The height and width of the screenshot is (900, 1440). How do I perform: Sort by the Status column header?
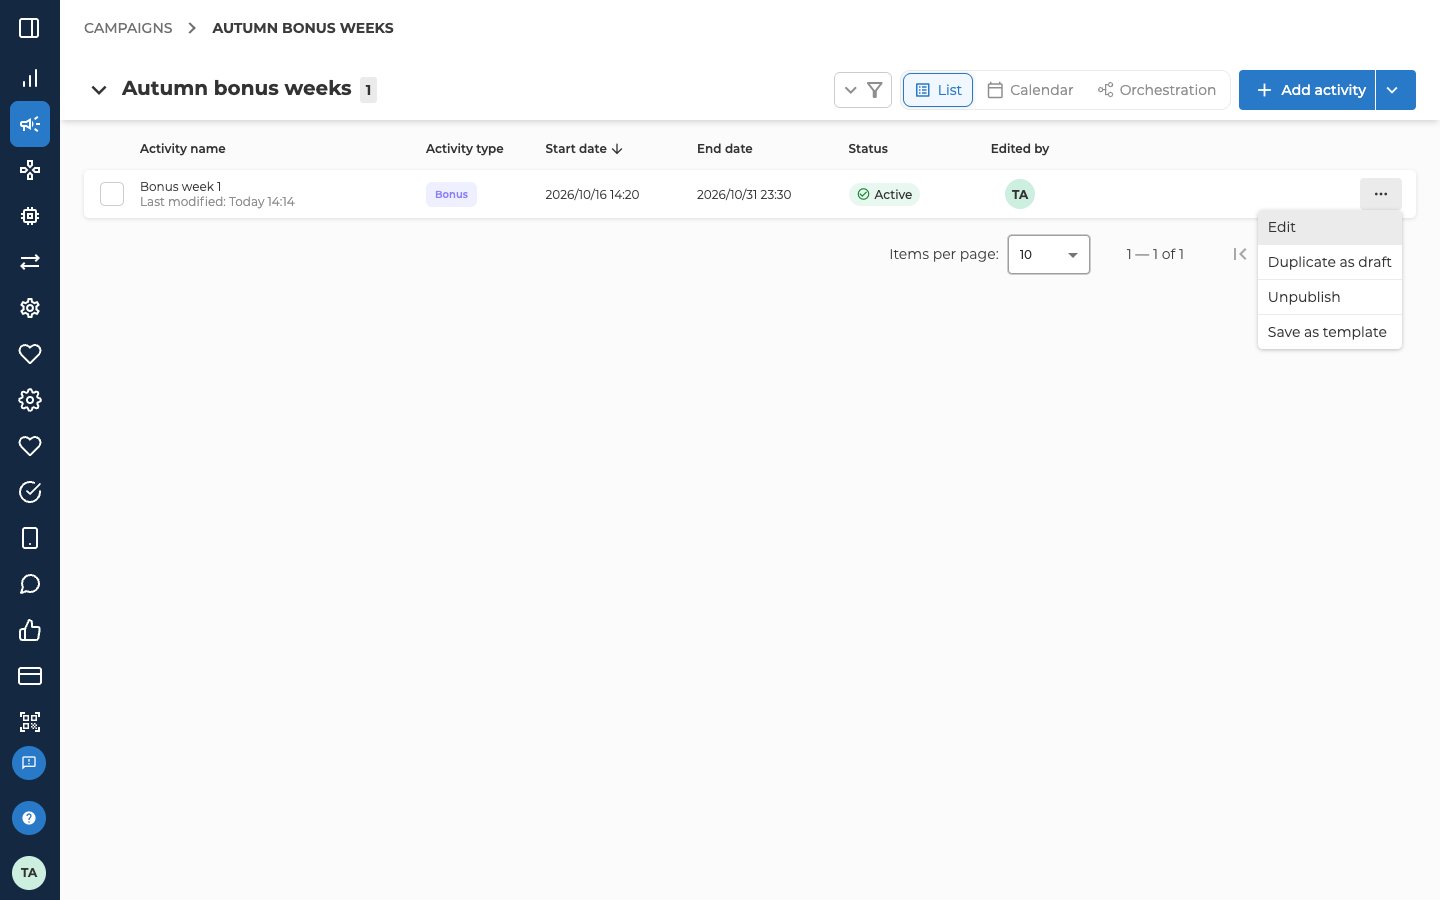pyautogui.click(x=868, y=148)
